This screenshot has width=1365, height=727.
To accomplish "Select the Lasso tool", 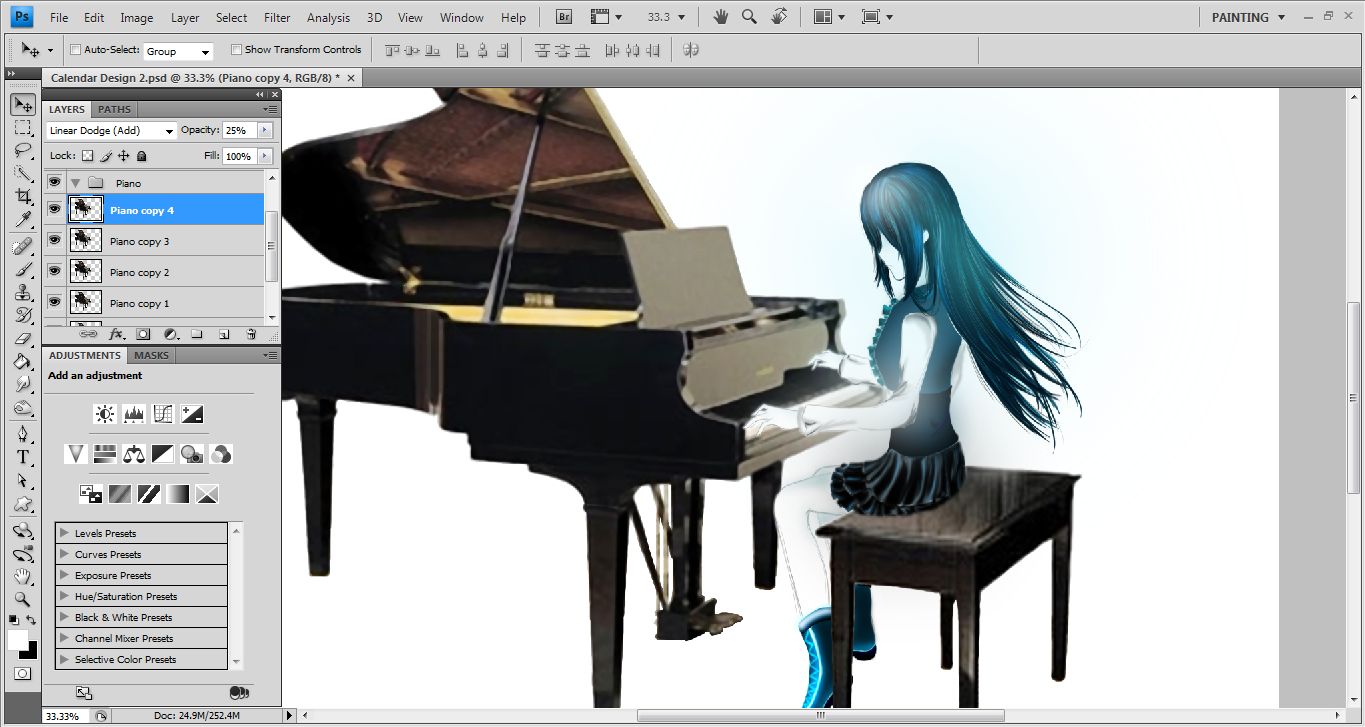I will (x=23, y=151).
